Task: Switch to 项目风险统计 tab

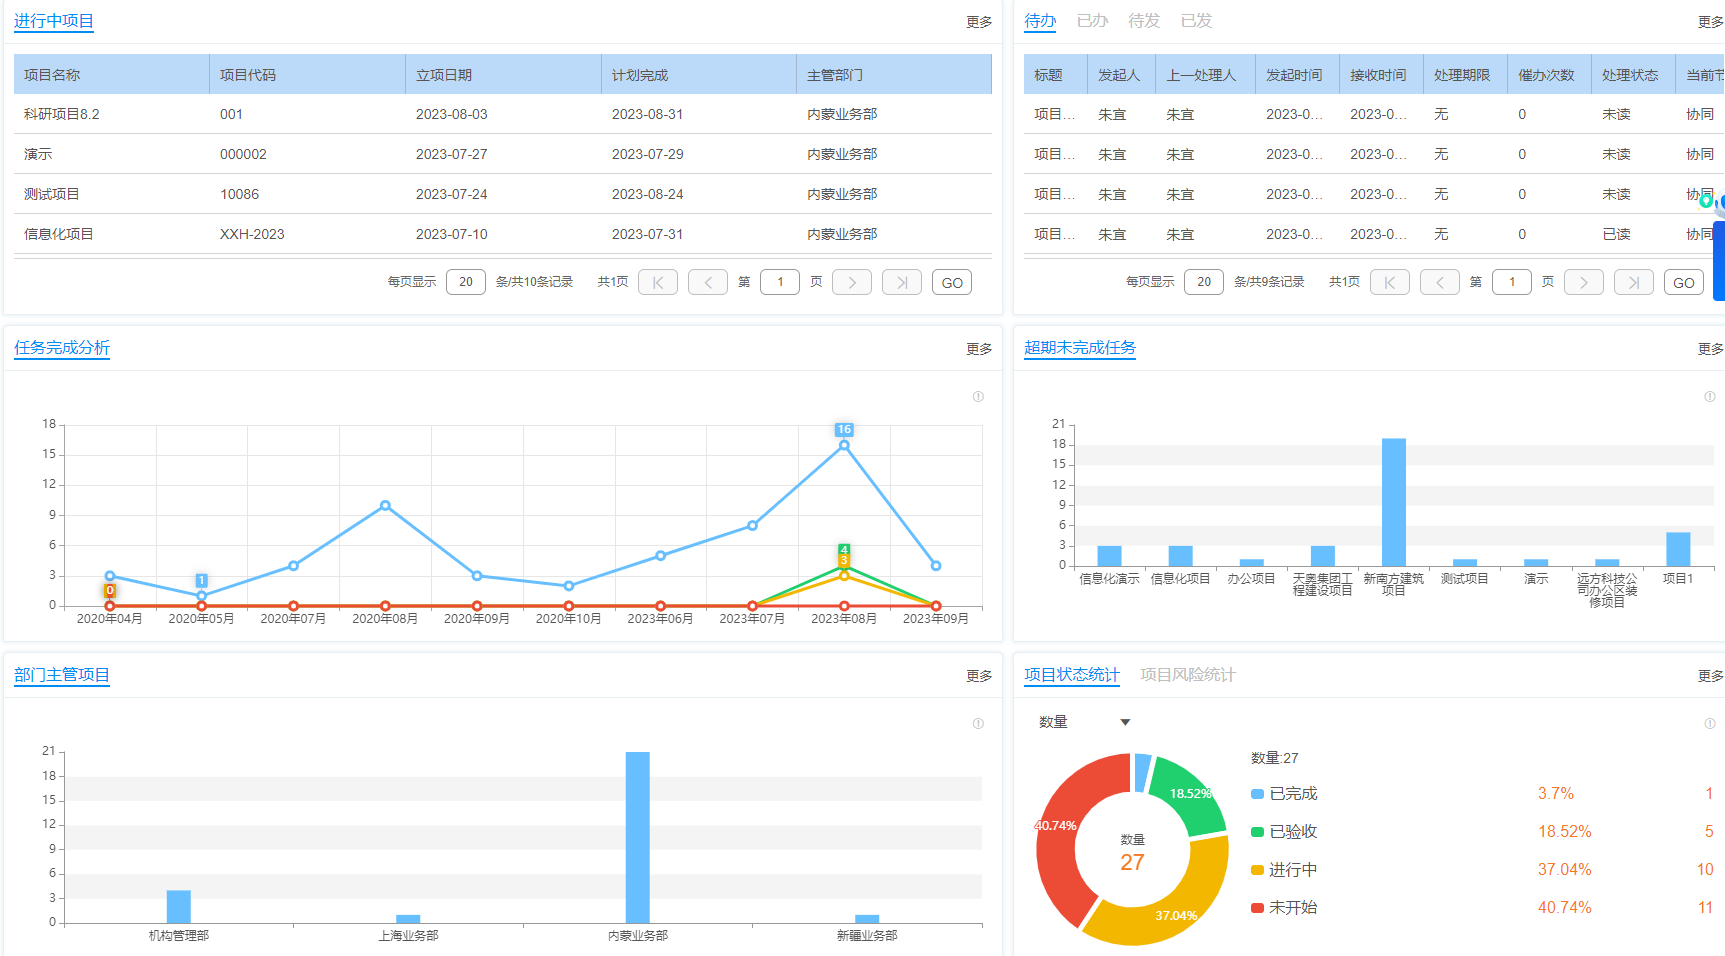Action: click(1187, 675)
